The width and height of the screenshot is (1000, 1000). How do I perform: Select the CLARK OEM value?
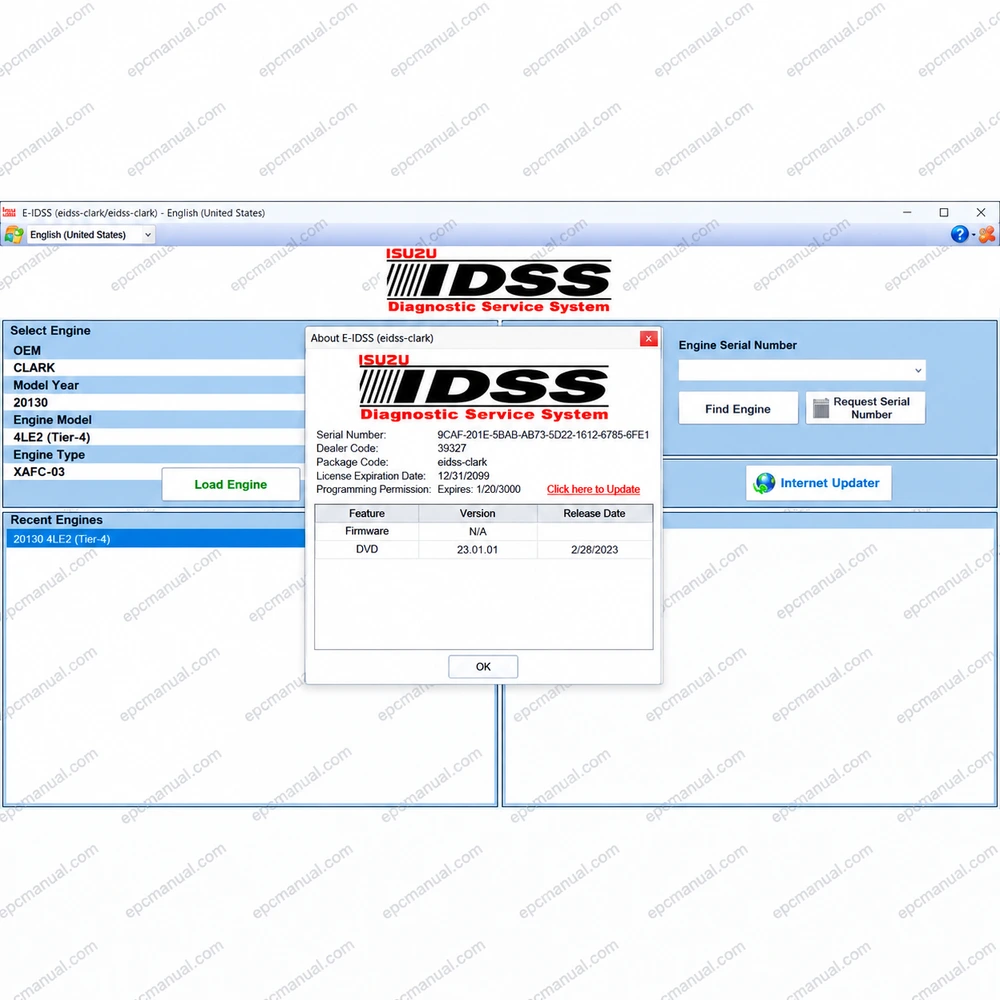(x=155, y=368)
